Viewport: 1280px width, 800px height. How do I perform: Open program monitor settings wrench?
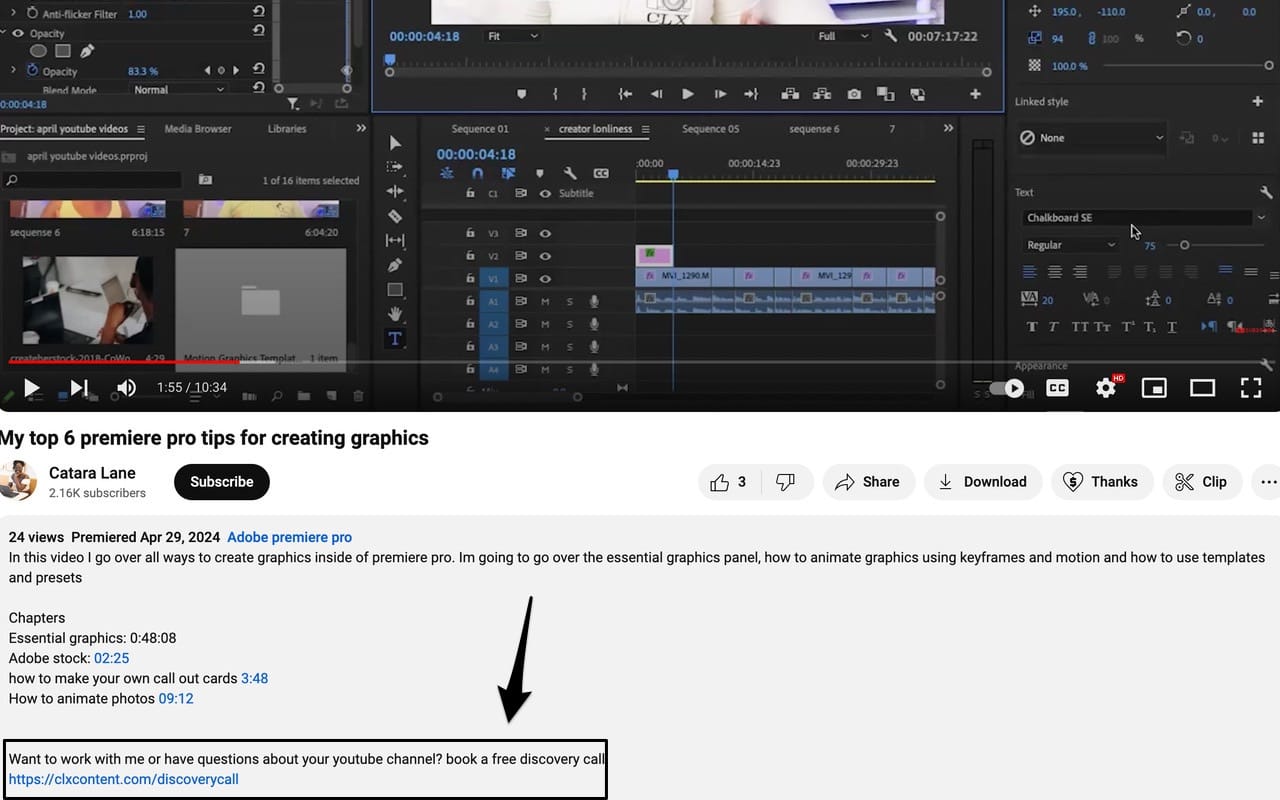891,36
